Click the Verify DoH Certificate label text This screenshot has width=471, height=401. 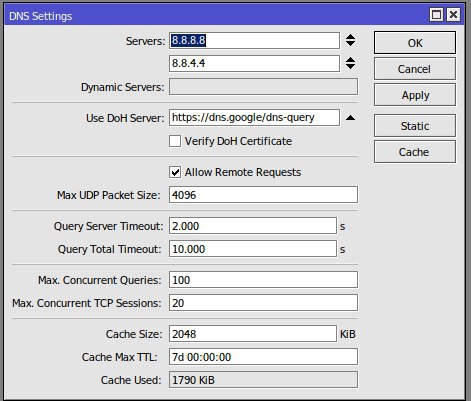(x=238, y=141)
